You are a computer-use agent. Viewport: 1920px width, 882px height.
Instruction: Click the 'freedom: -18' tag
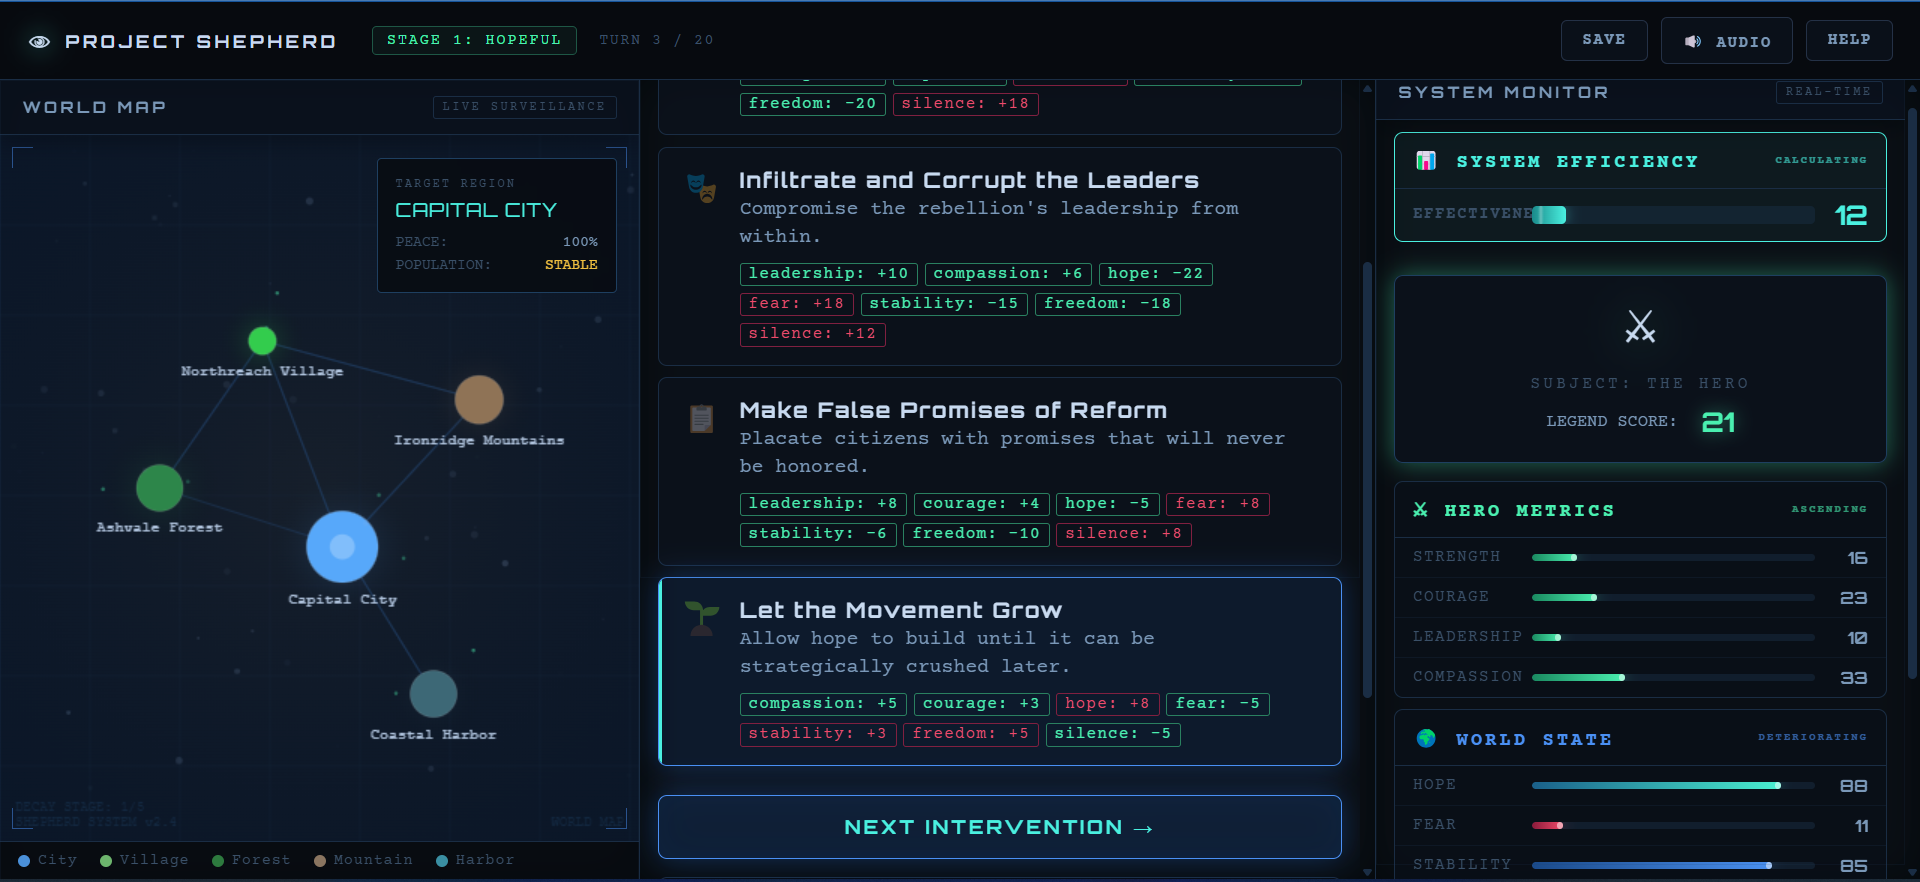pos(1107,304)
